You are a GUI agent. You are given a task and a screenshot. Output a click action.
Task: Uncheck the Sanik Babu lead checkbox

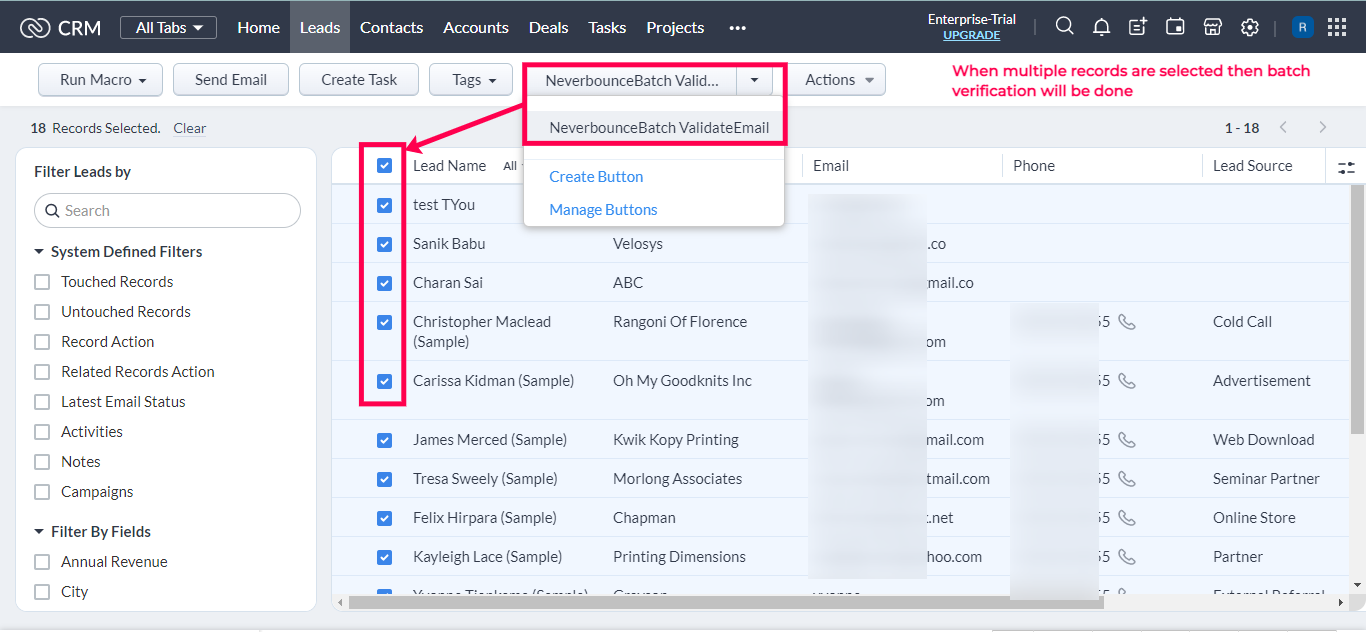tap(385, 244)
